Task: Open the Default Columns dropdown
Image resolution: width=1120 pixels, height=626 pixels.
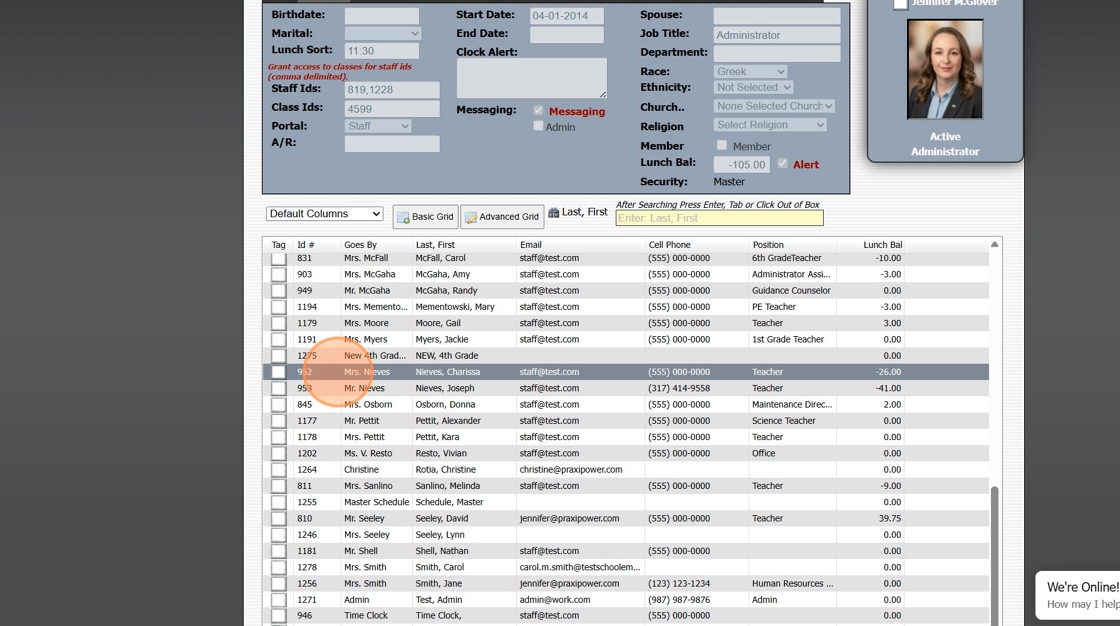Action: pyautogui.click(x=325, y=214)
